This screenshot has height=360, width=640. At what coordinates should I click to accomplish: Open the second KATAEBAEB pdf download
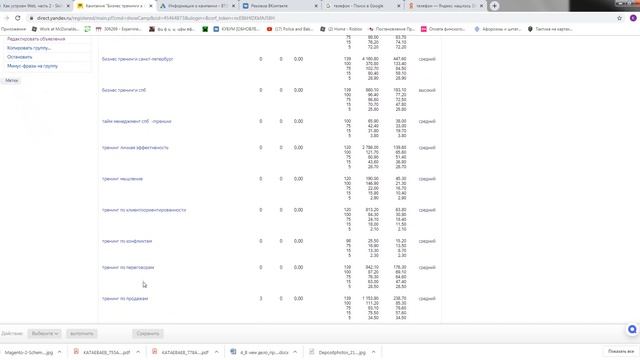click(181, 352)
